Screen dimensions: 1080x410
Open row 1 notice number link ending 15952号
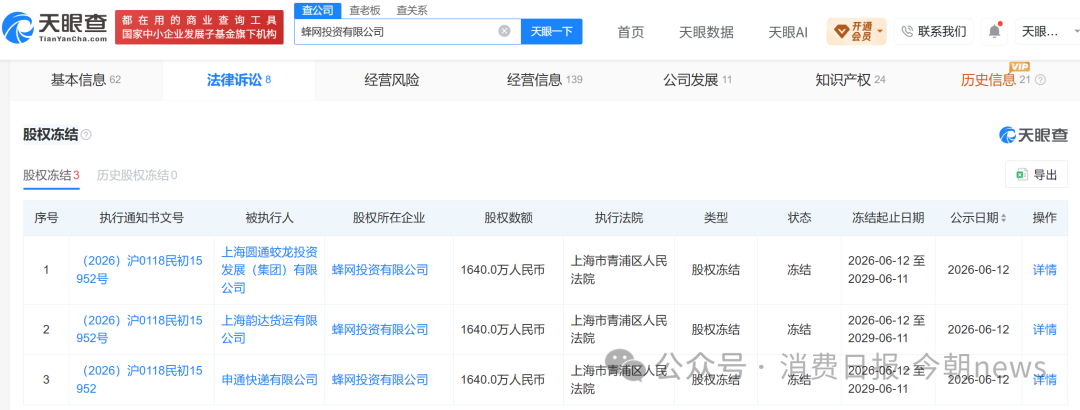[x=141, y=270]
